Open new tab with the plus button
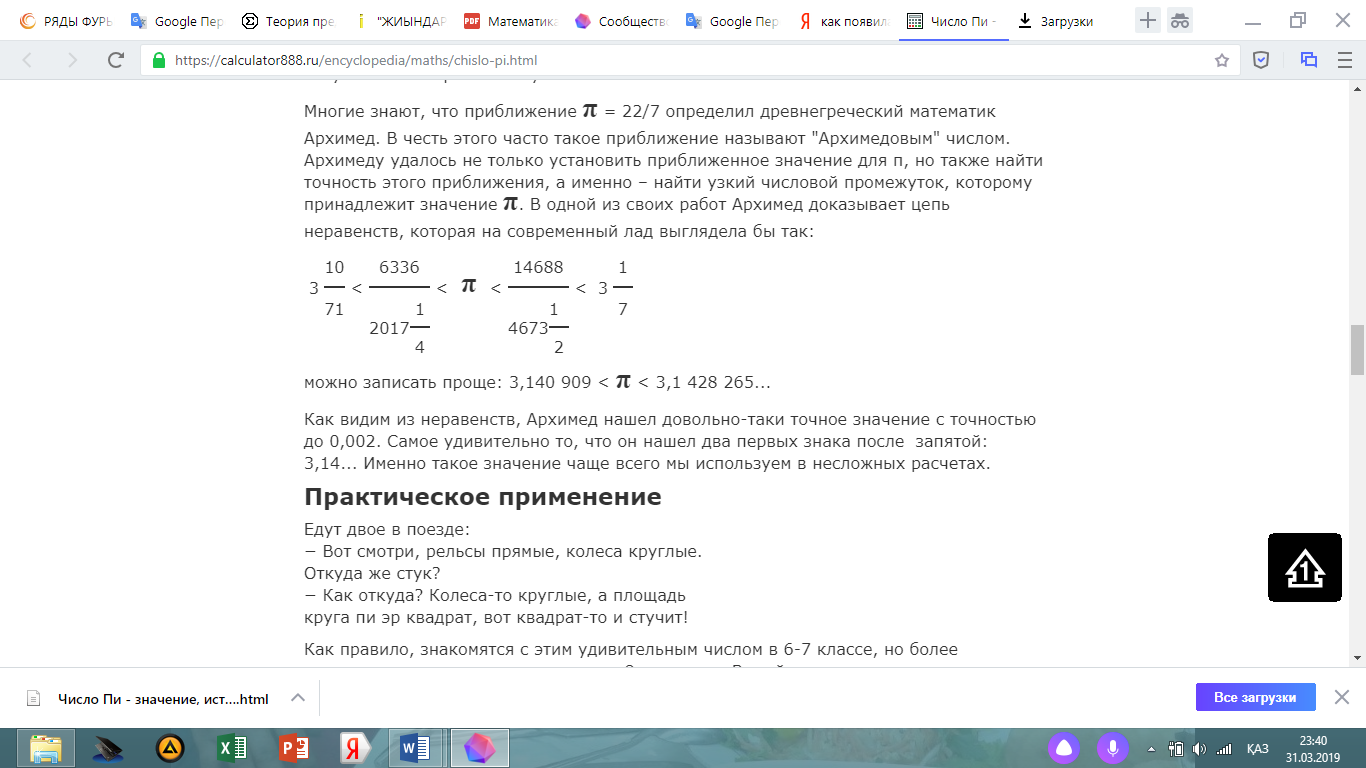Screen dimensions: 1366x768 [x=1148, y=20]
